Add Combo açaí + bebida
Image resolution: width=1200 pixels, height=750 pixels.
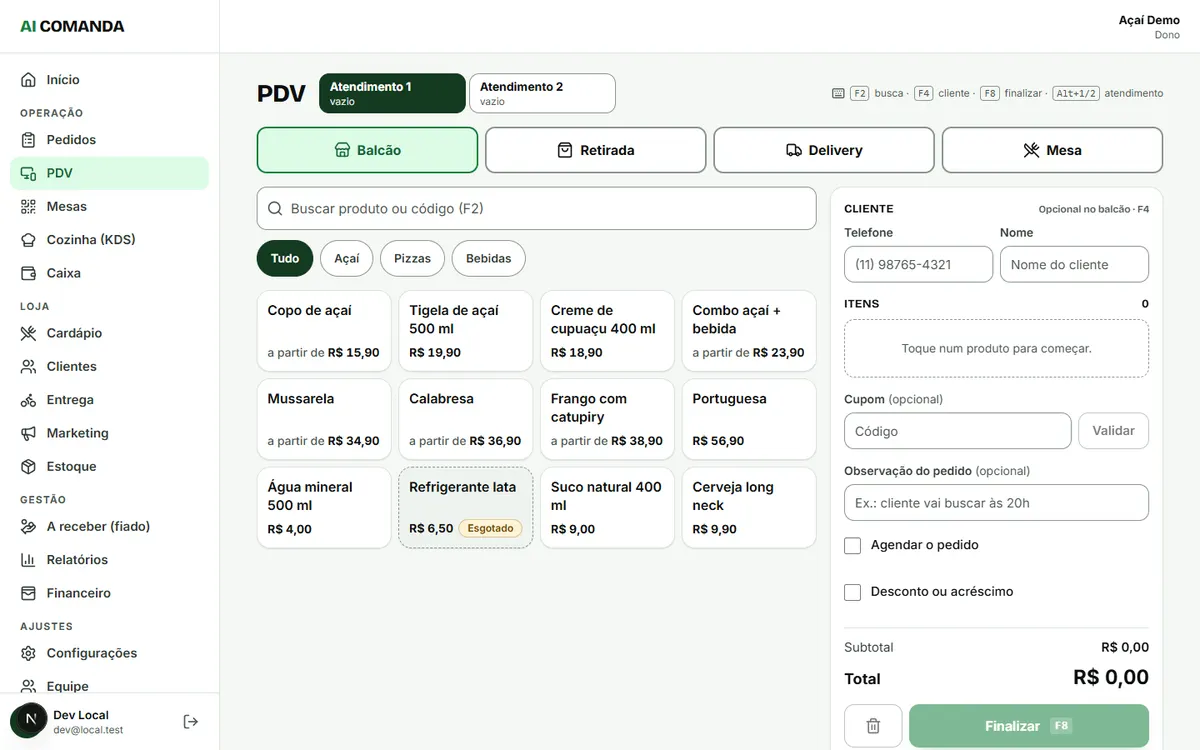pyautogui.click(x=749, y=331)
